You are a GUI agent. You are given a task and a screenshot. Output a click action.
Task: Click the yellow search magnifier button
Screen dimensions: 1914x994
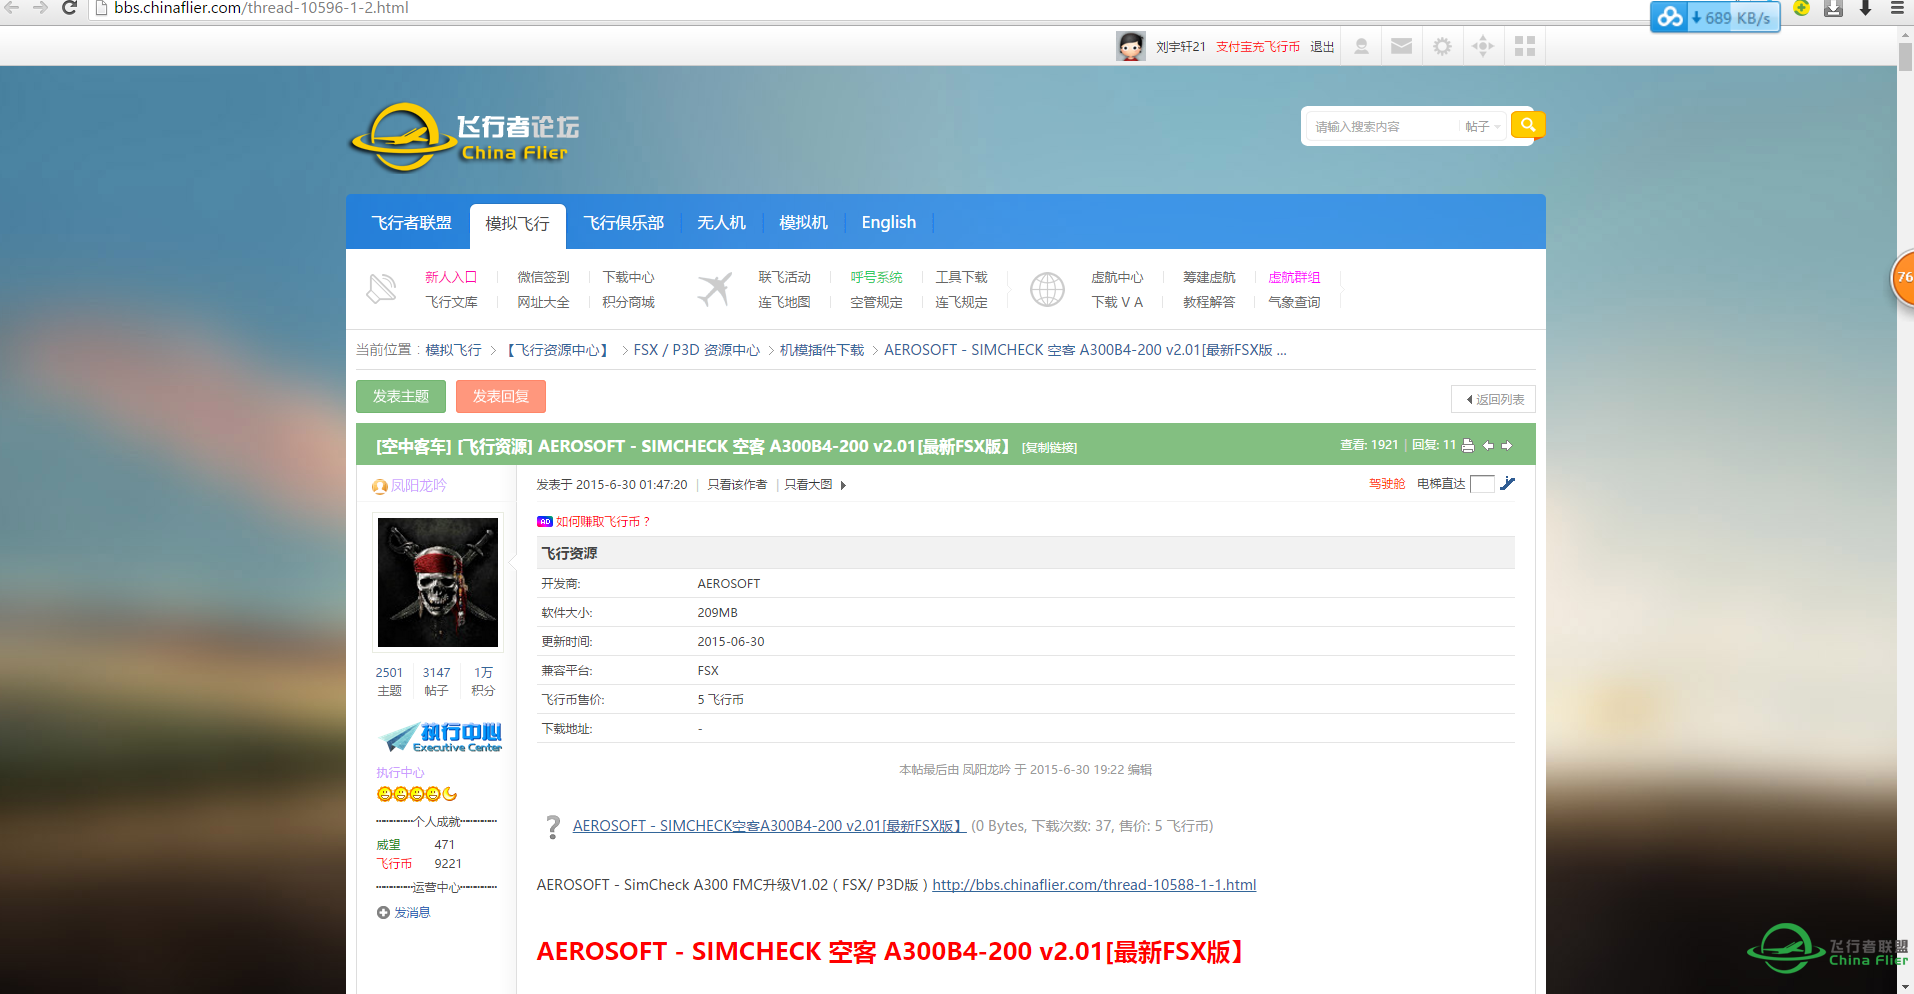[x=1527, y=125]
